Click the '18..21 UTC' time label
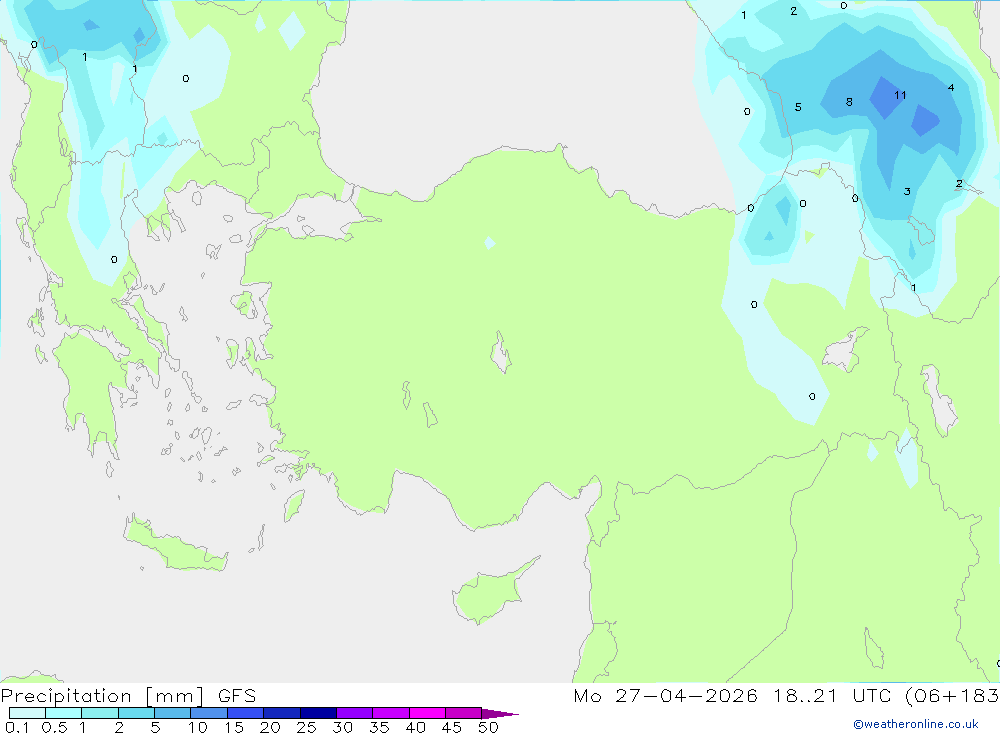1000x733 pixels. pos(832,695)
